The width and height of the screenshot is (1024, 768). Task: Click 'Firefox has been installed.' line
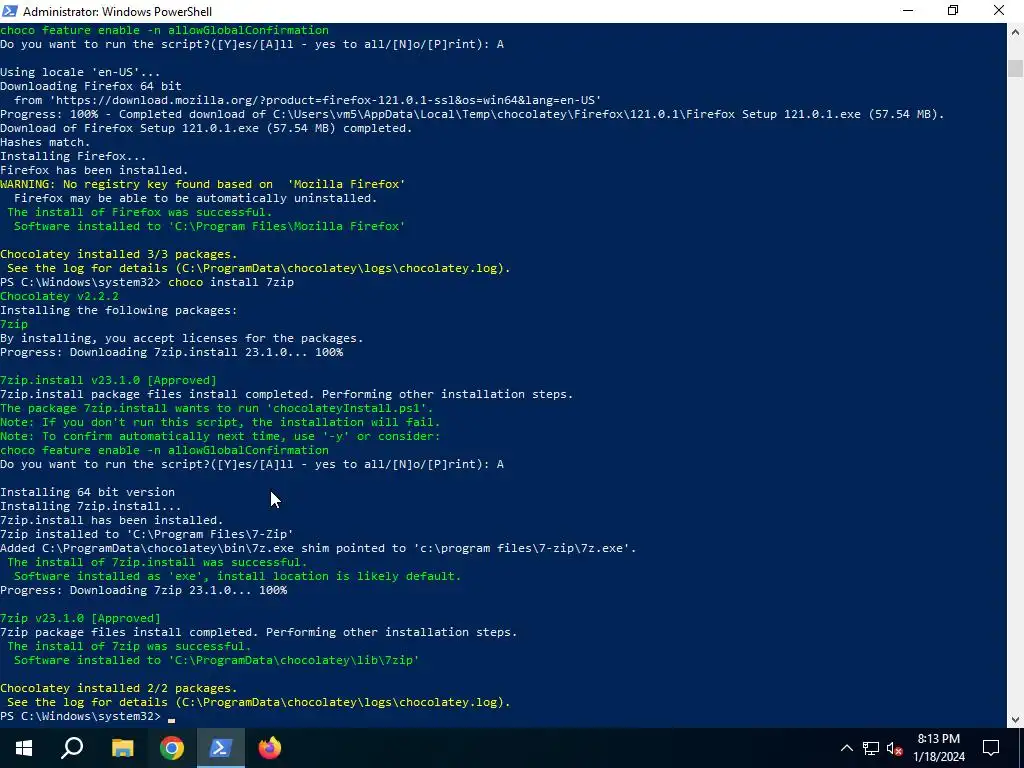coord(95,170)
